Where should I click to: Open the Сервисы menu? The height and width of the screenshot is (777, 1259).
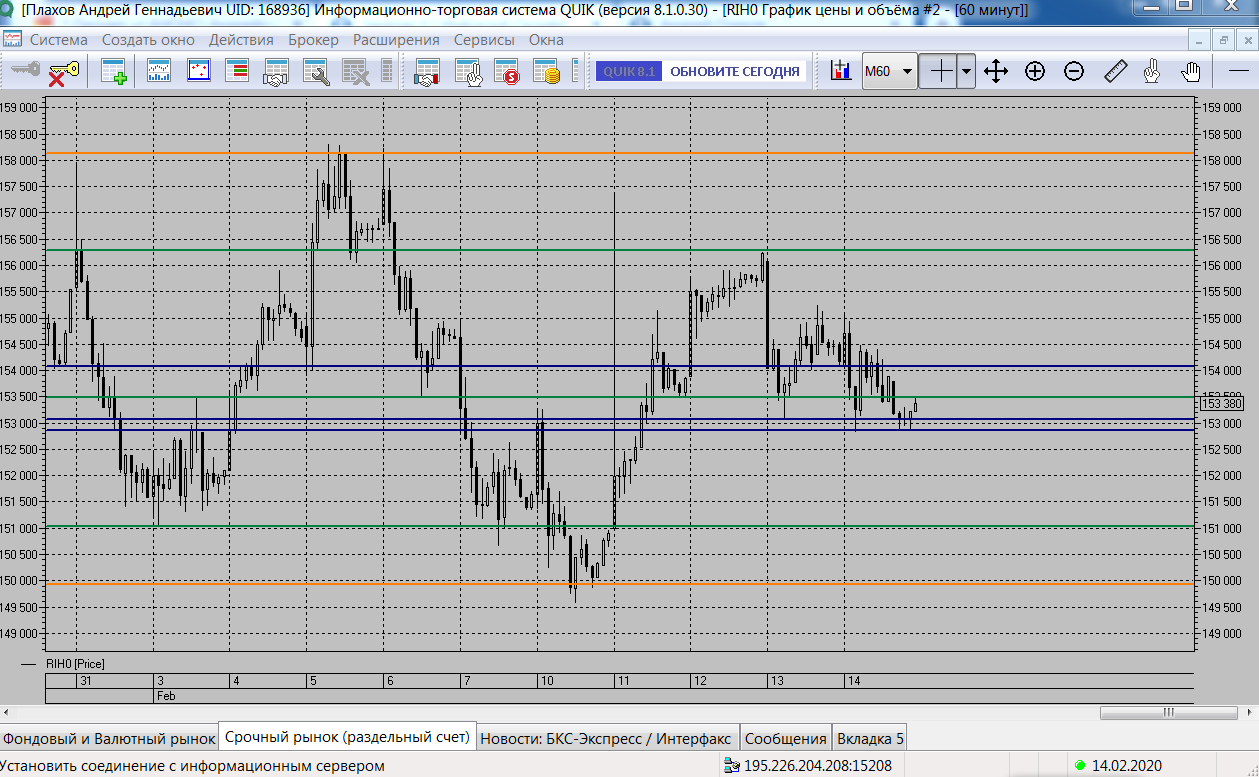tap(484, 40)
